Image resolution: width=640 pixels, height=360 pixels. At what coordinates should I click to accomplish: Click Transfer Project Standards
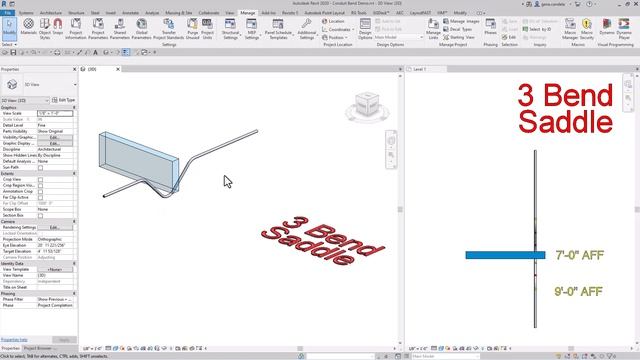pyautogui.click(x=169, y=28)
